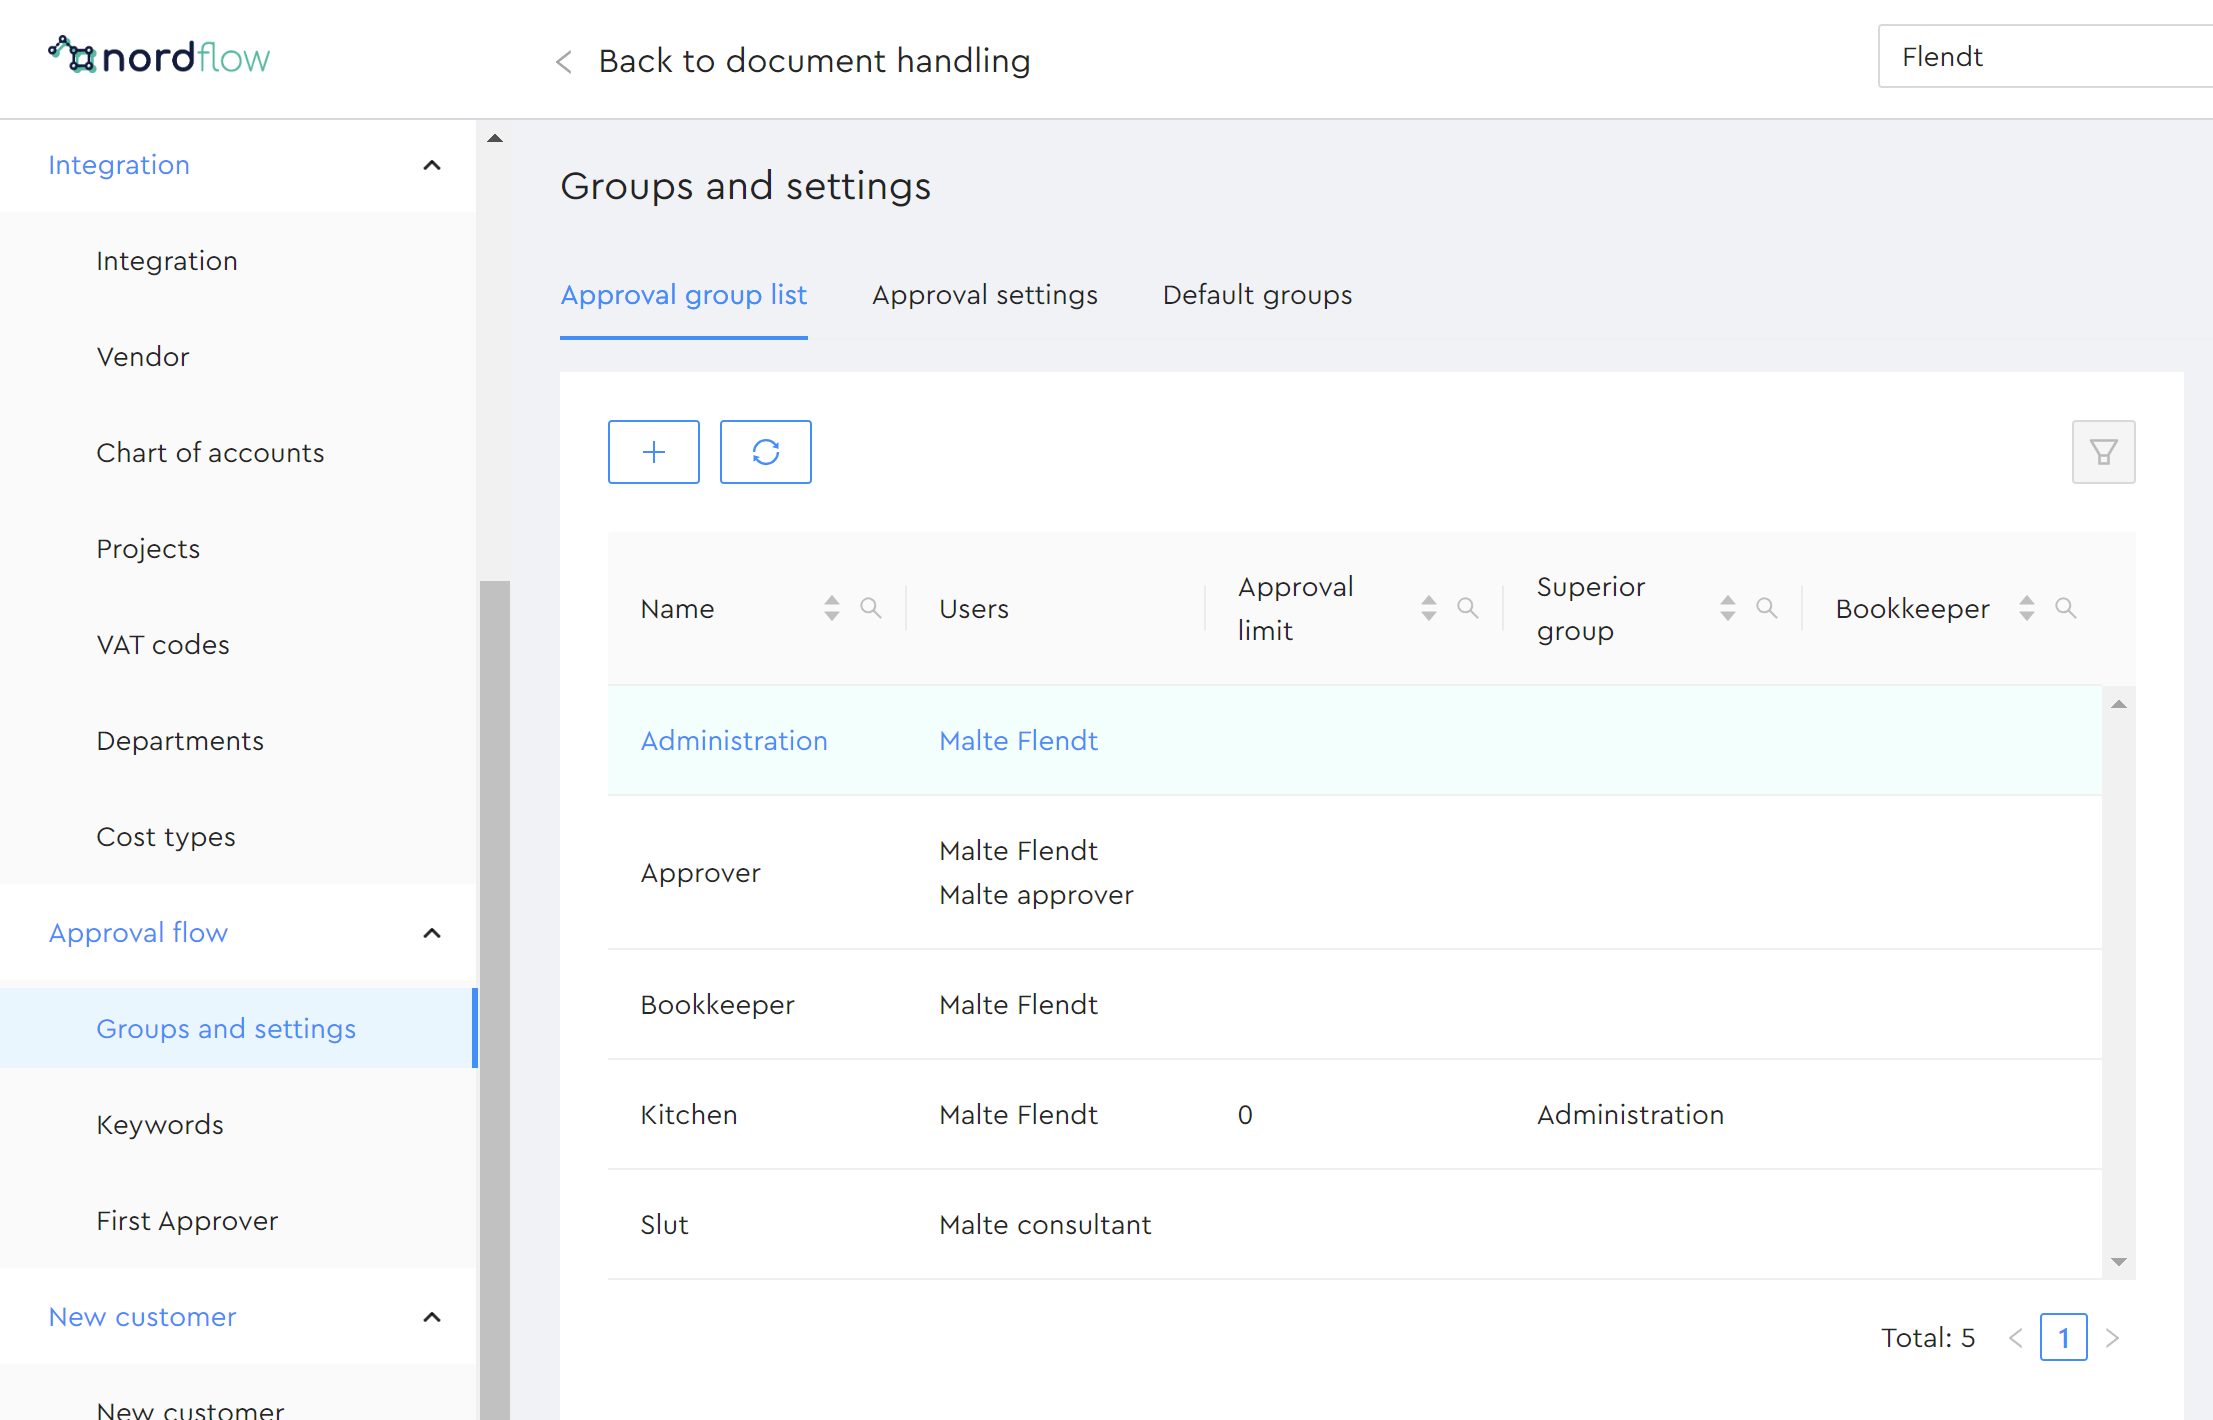Image resolution: width=2213 pixels, height=1420 pixels.
Task: Collapse the Approval flow sidebar section
Action: [432, 933]
